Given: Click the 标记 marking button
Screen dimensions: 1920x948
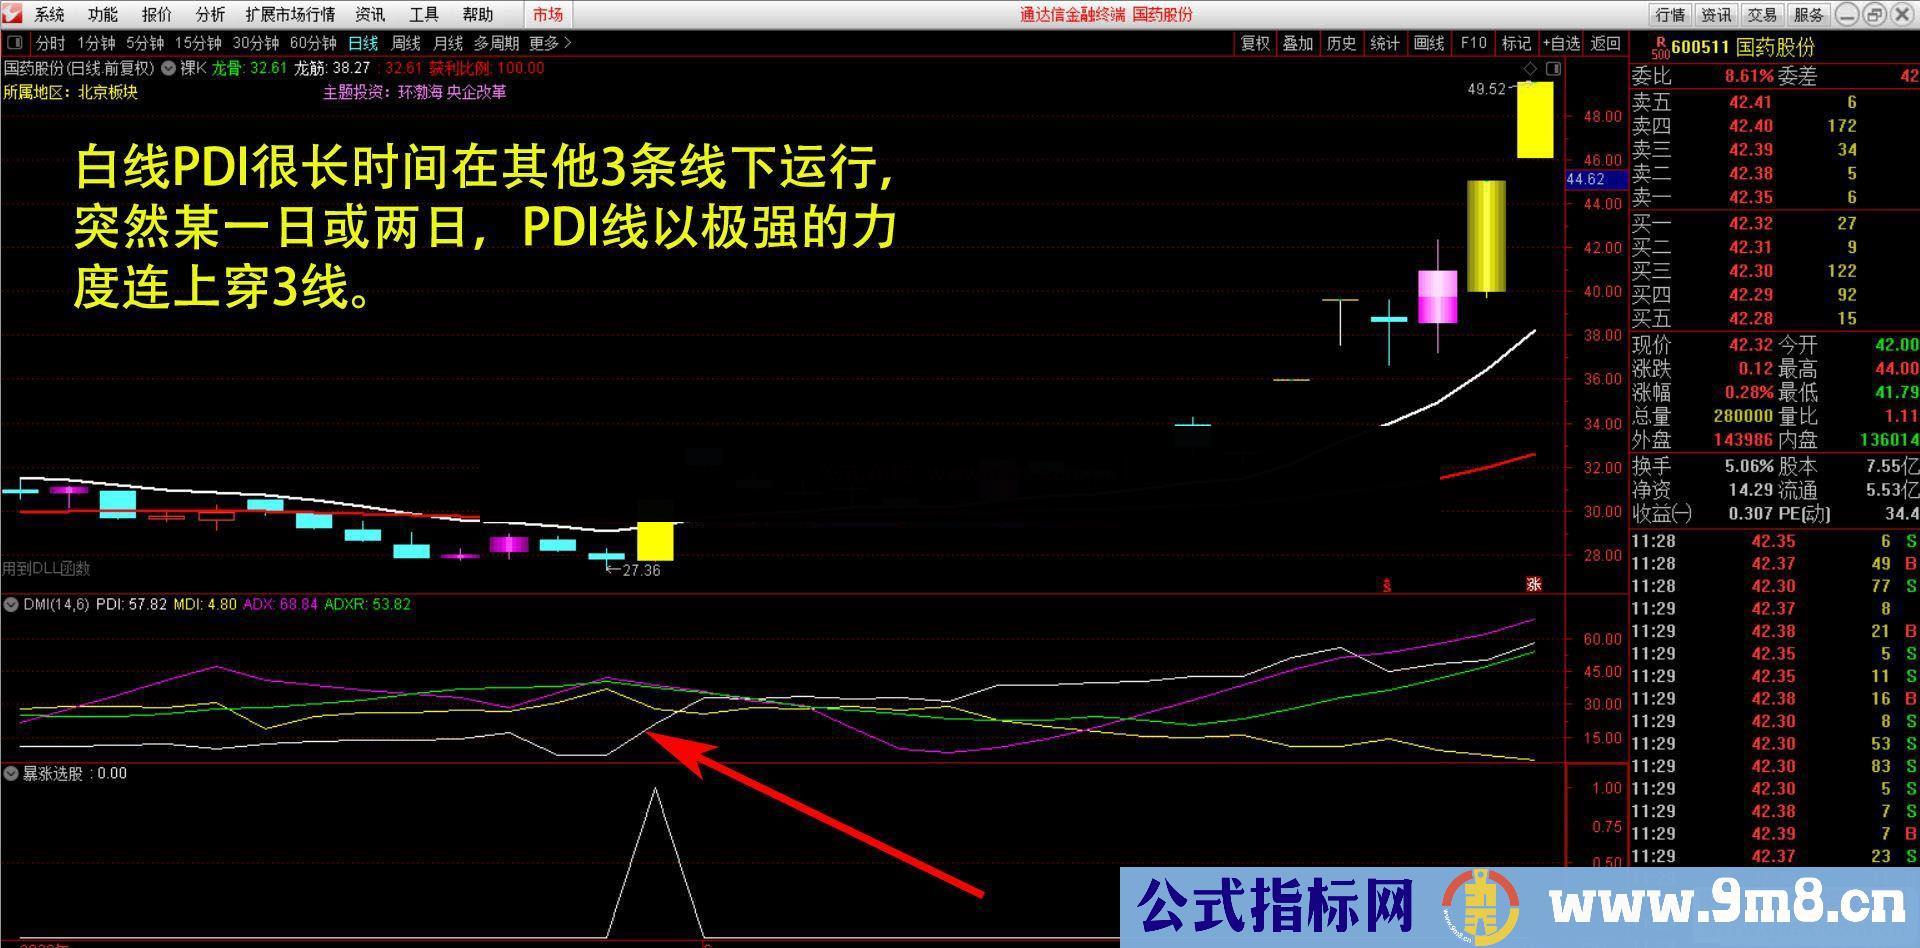Looking at the screenshot, I should [1515, 43].
